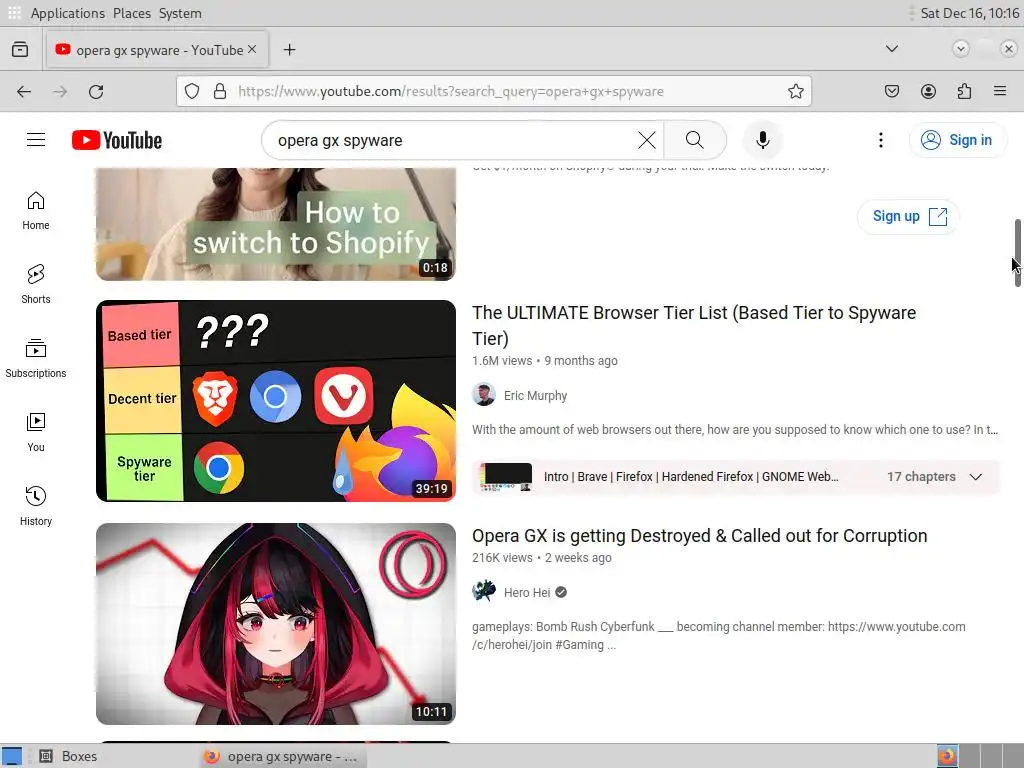Open YouTube settings three-dot menu

click(880, 140)
